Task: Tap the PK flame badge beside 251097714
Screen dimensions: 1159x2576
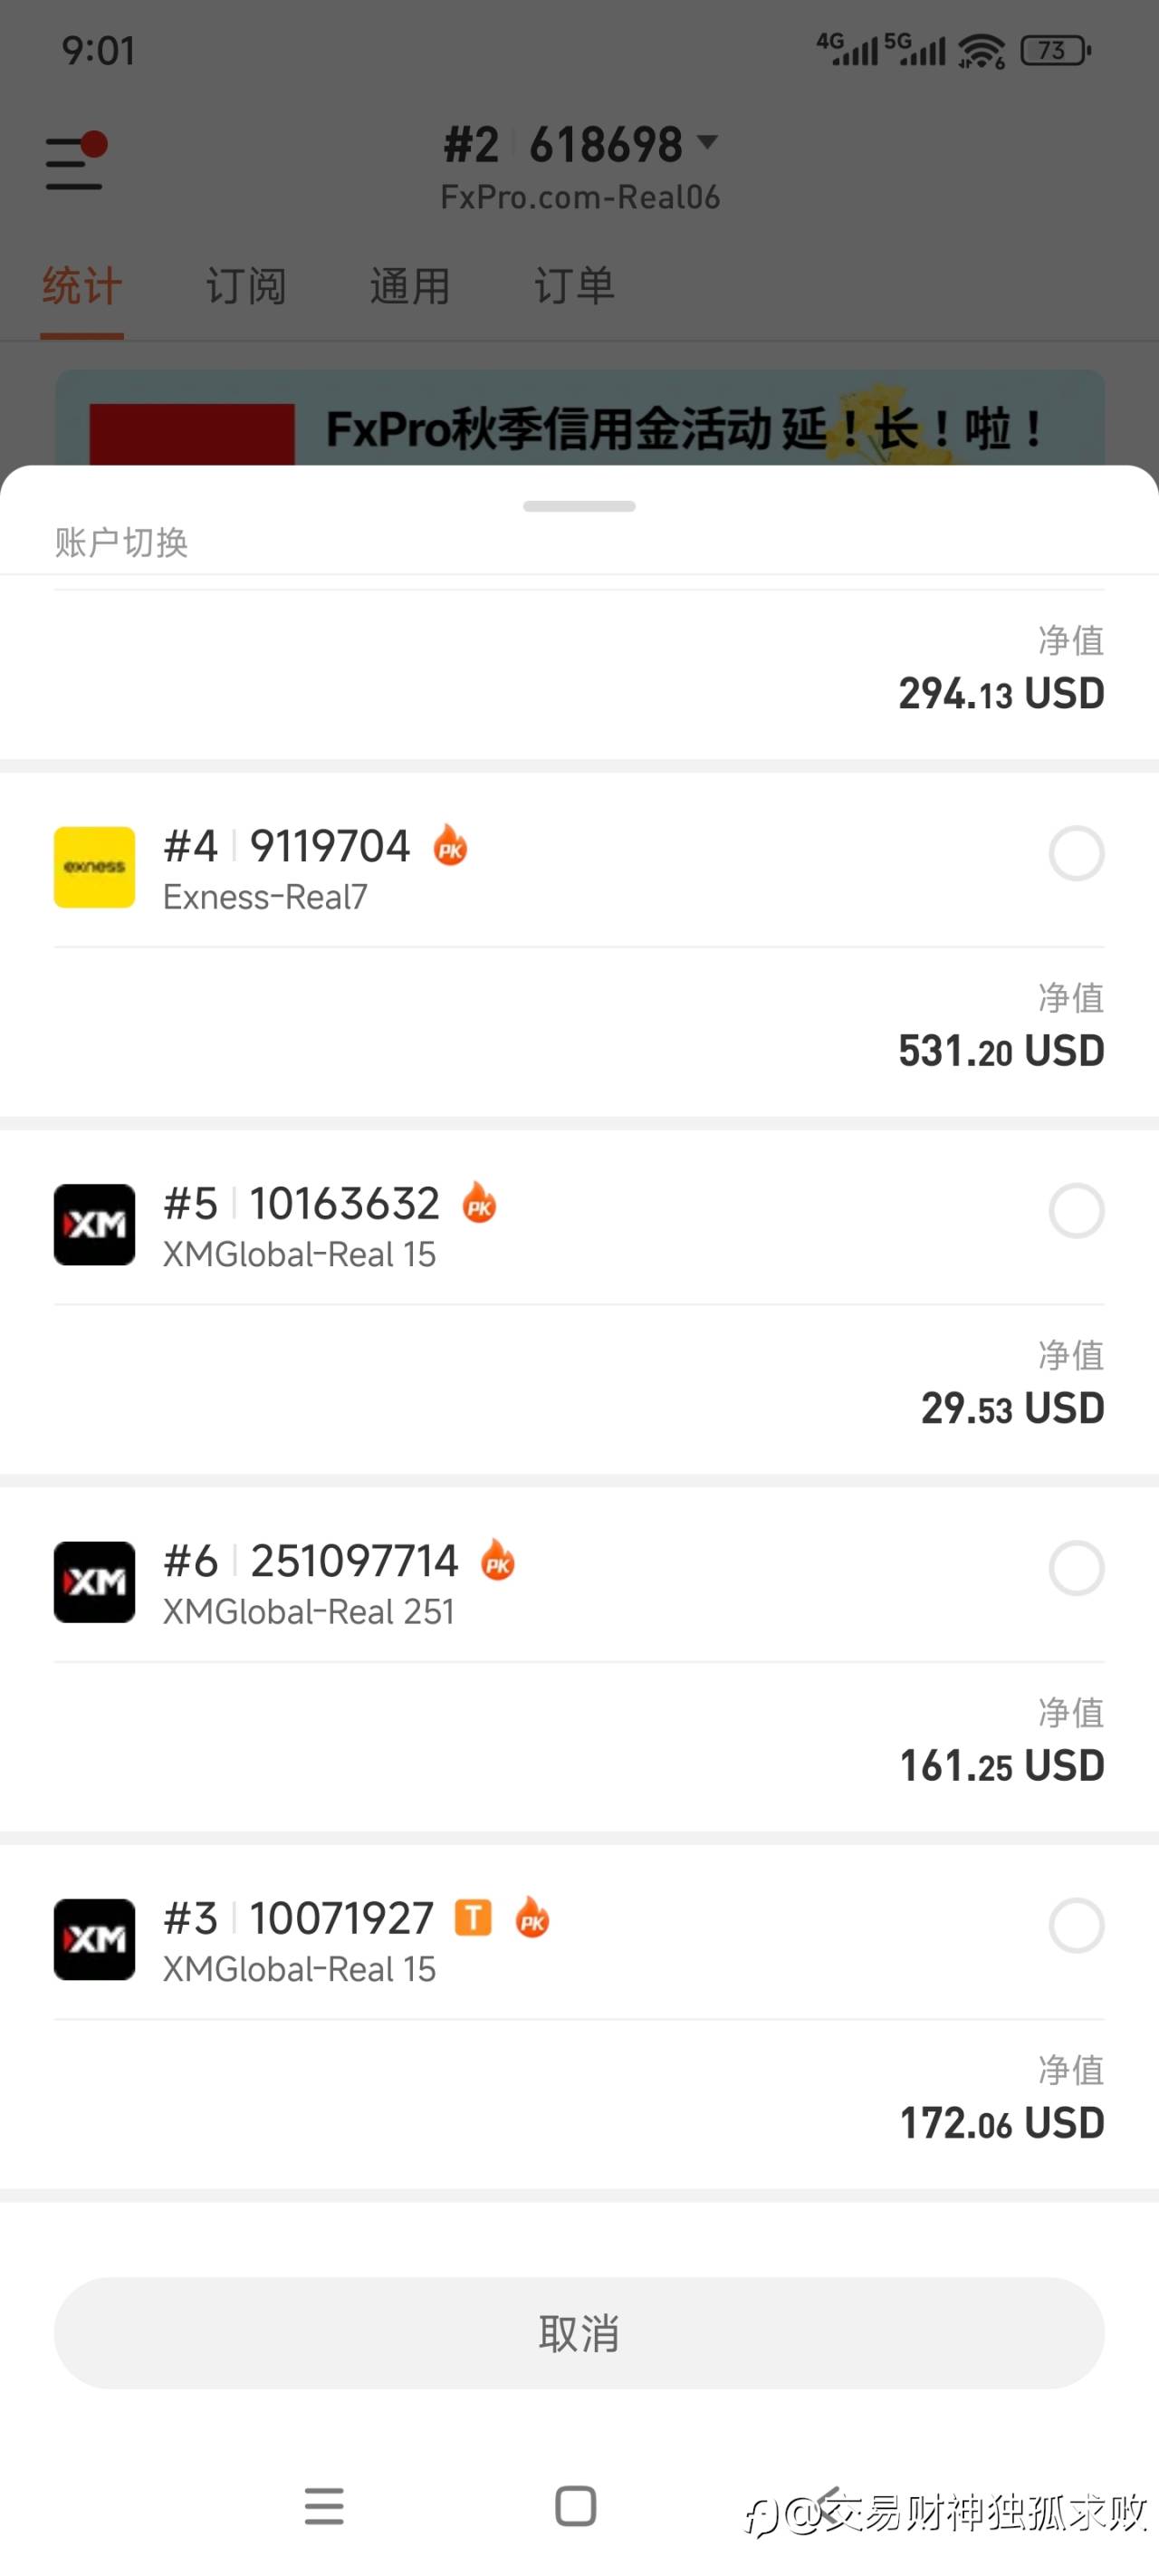Action: pyautogui.click(x=498, y=1560)
